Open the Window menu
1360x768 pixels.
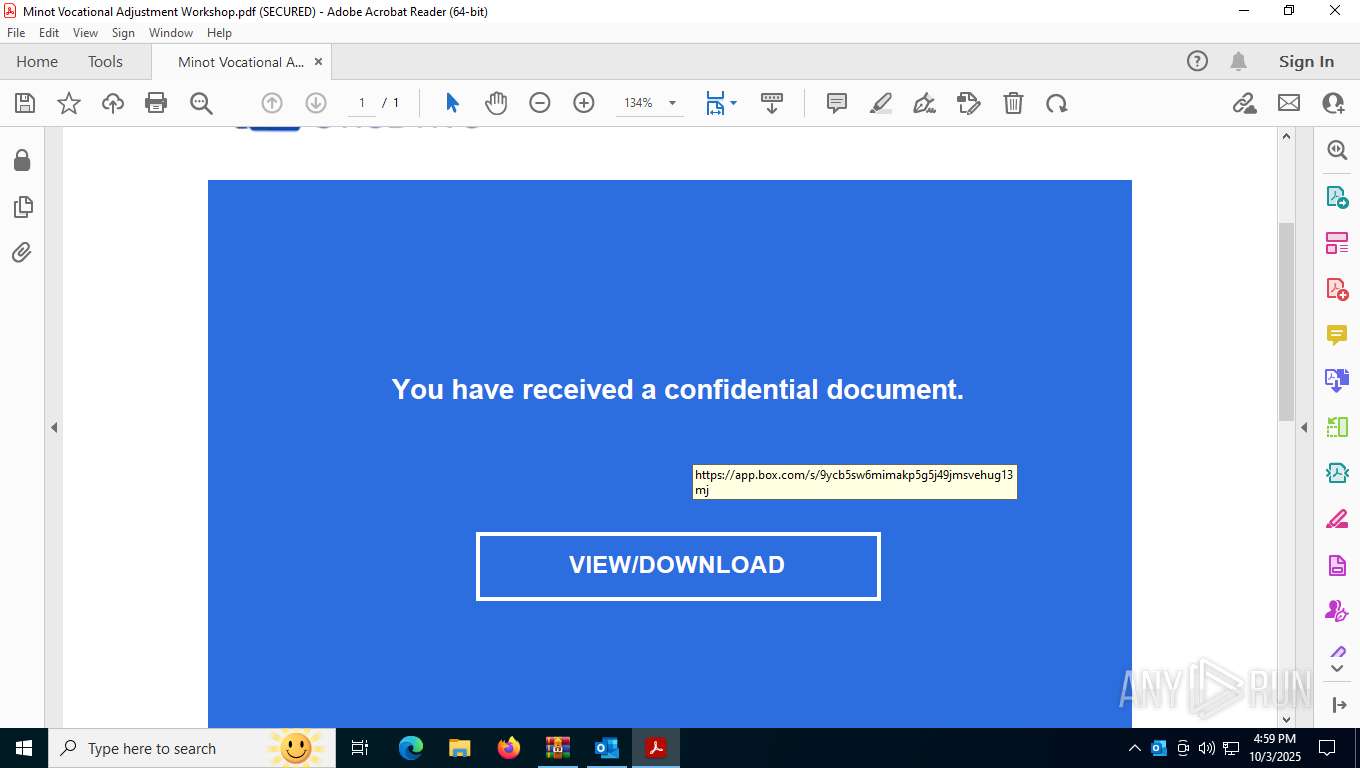pyautogui.click(x=171, y=33)
